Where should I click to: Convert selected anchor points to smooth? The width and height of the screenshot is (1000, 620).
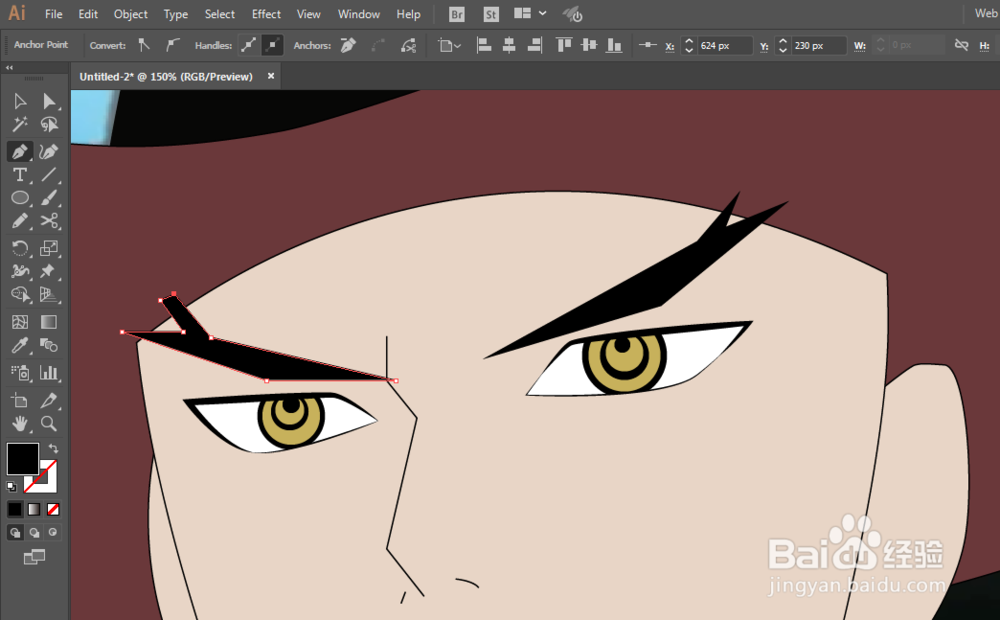click(x=172, y=45)
